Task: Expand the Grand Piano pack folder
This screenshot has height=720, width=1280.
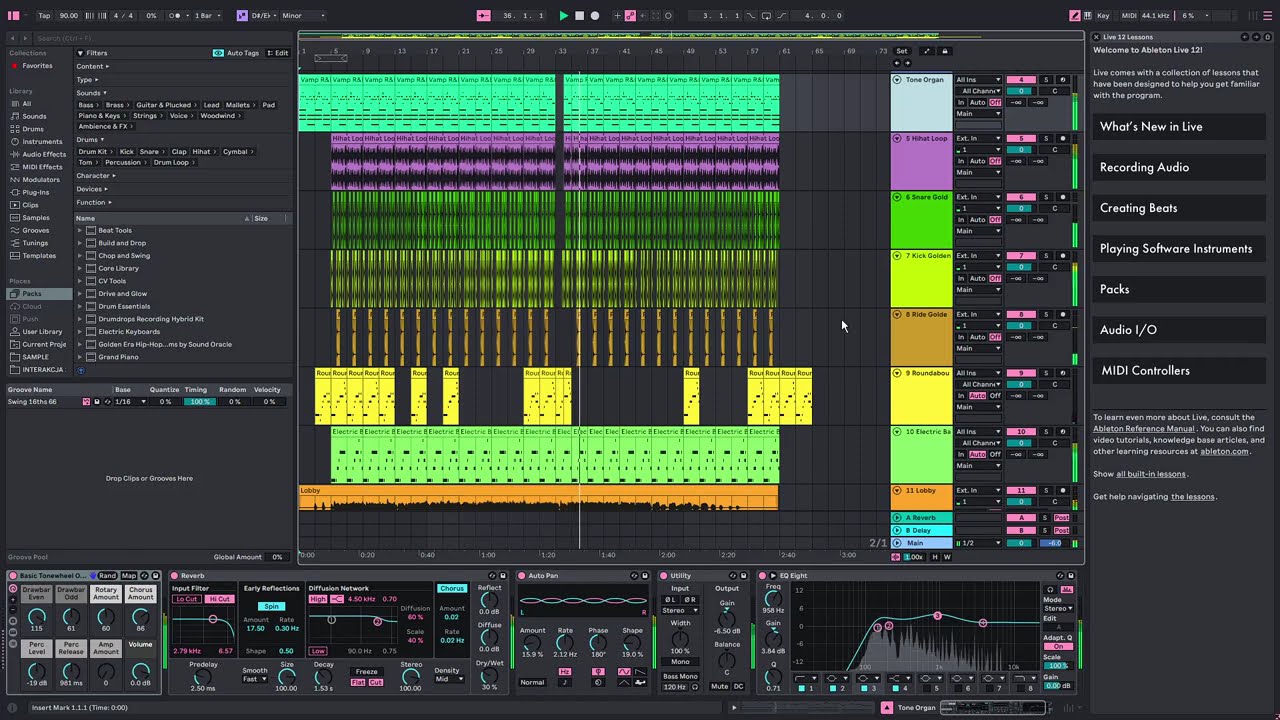Action: (80, 357)
